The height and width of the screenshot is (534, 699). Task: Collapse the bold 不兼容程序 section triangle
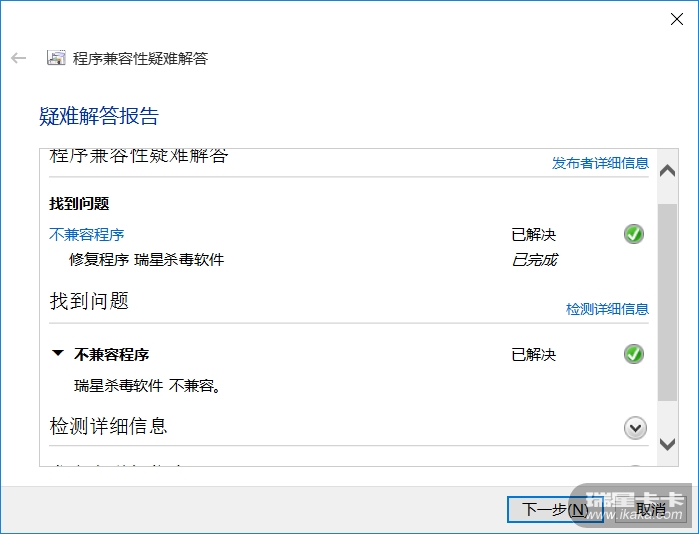58,353
